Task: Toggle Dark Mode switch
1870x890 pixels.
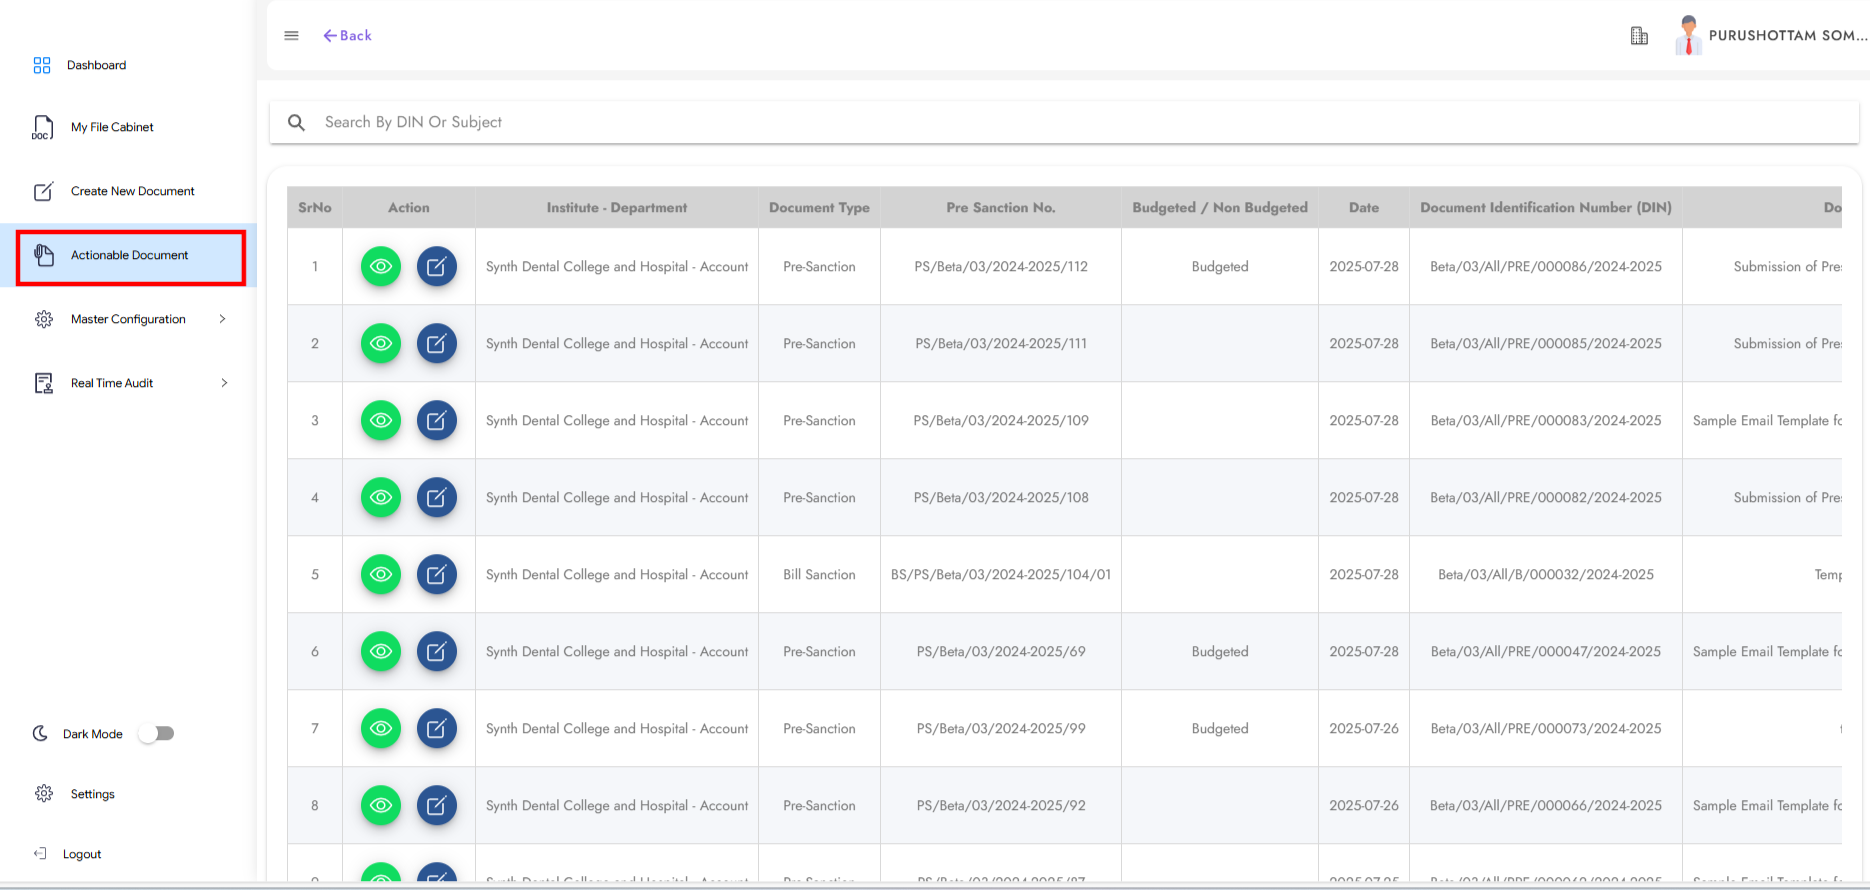Action: pyautogui.click(x=157, y=734)
